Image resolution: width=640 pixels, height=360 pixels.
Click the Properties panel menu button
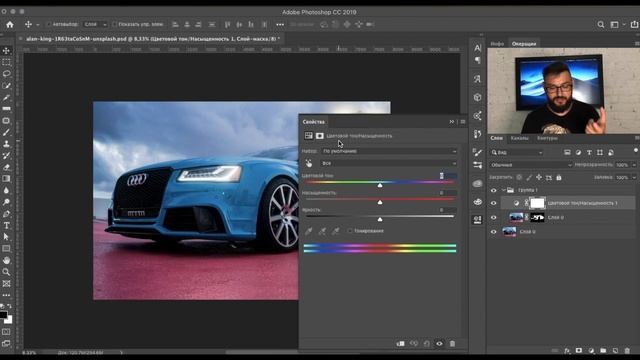(463, 122)
